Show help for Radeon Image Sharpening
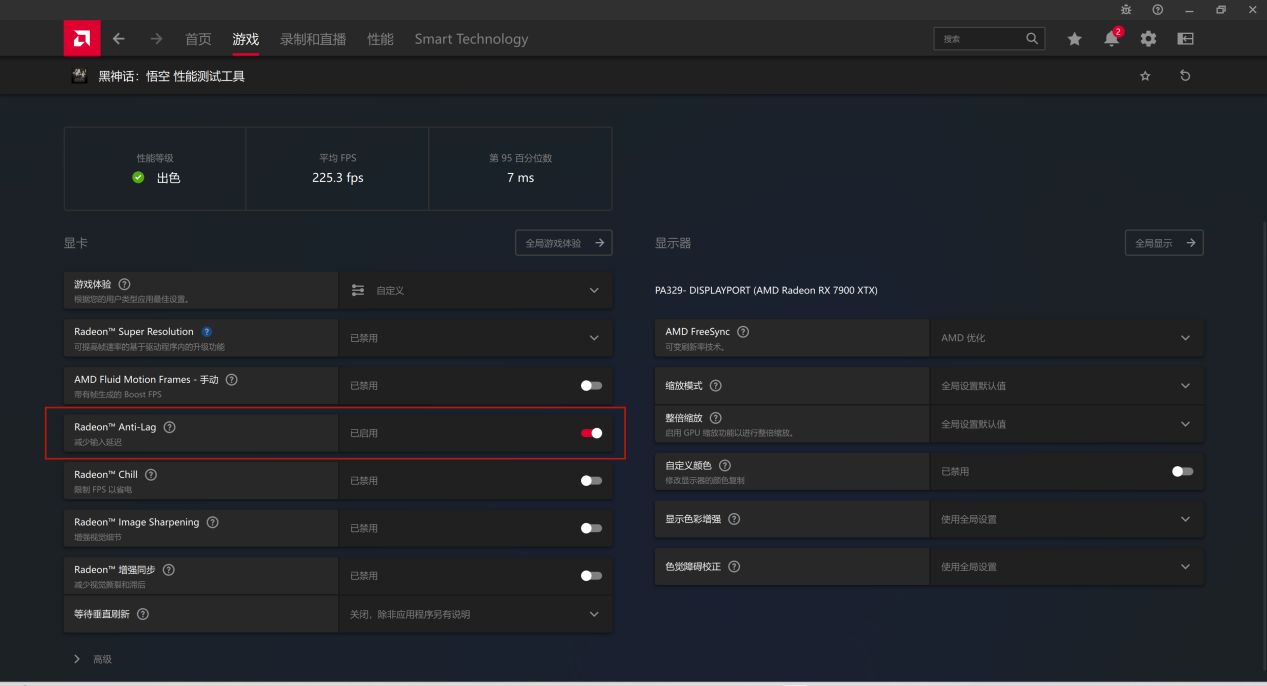Screen dimensions: 1267x686 [x=212, y=522]
